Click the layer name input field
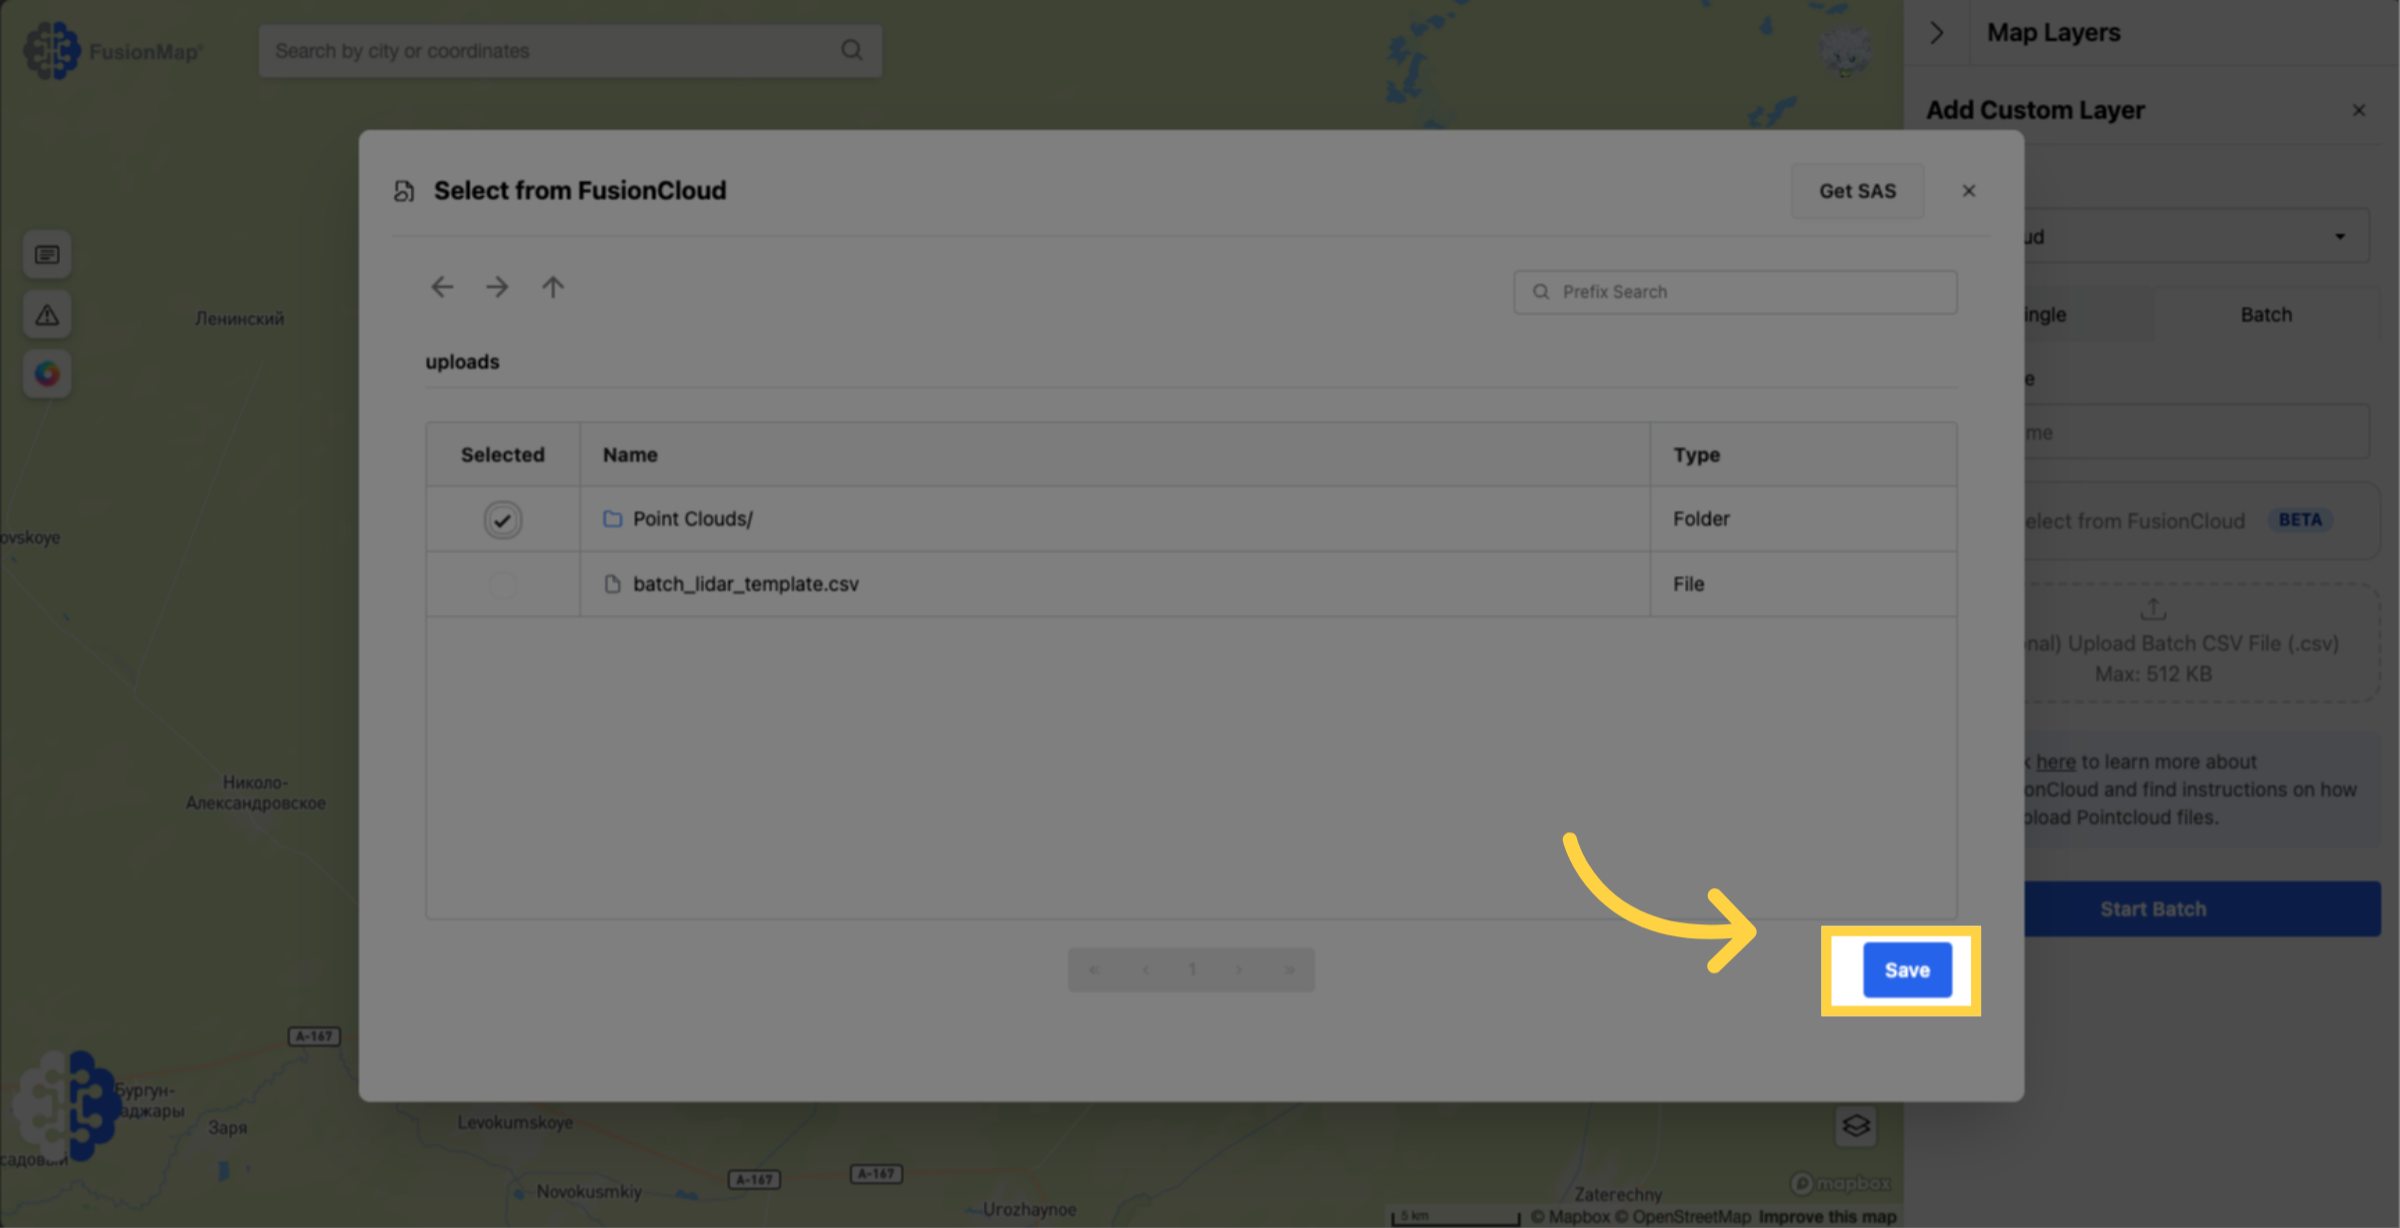The height and width of the screenshot is (1228, 2400). 2196,432
